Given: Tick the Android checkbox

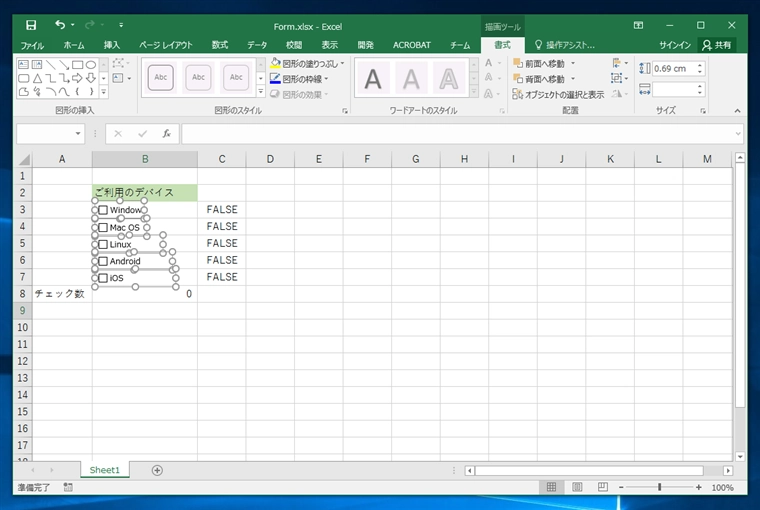Looking at the screenshot, I should (103, 261).
